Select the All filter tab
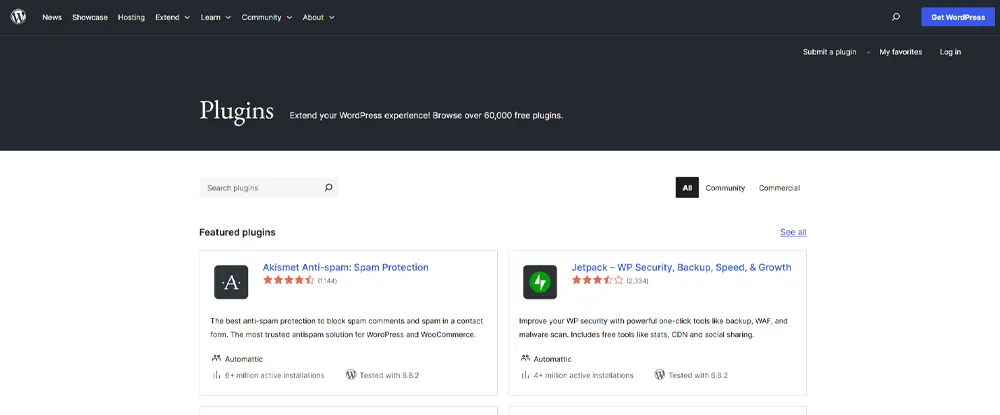The image size is (1000, 415). pos(687,188)
